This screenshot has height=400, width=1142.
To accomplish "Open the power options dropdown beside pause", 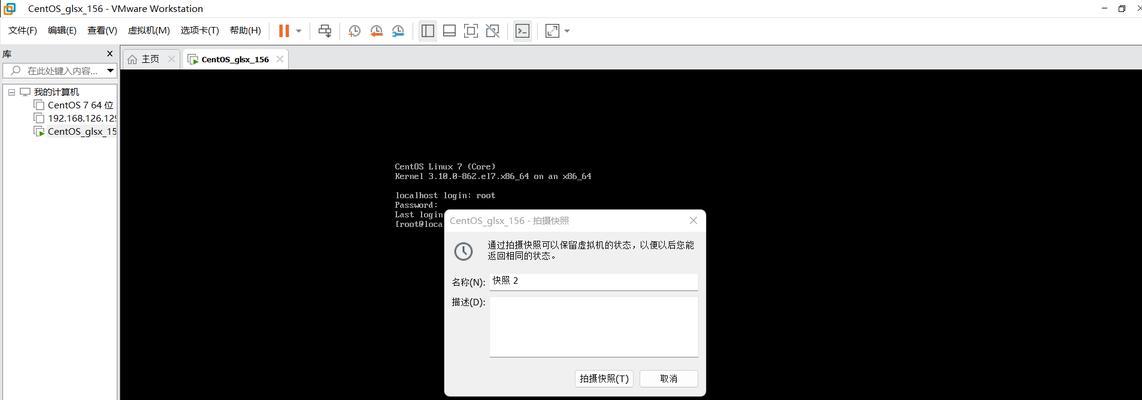I will [299, 31].
